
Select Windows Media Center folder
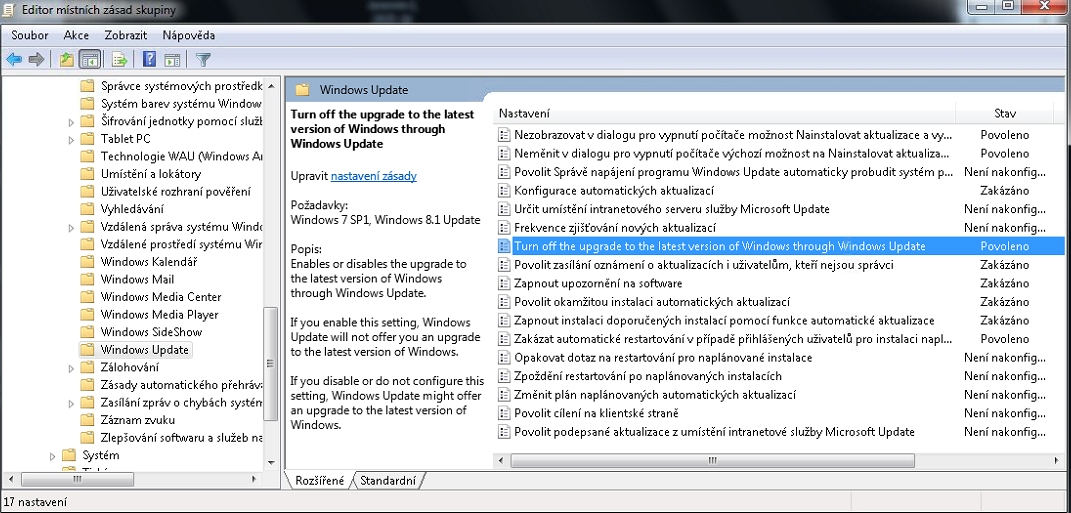[x=161, y=297]
